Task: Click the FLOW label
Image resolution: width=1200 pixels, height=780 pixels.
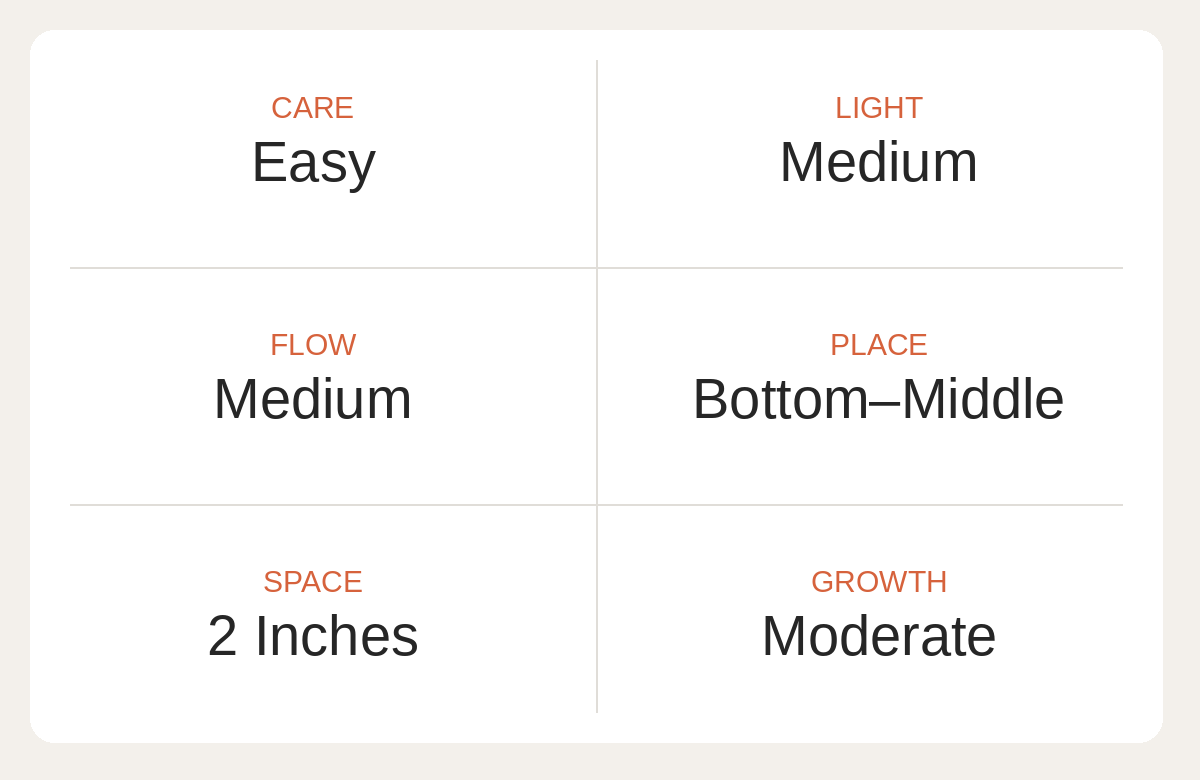Action: click(313, 345)
